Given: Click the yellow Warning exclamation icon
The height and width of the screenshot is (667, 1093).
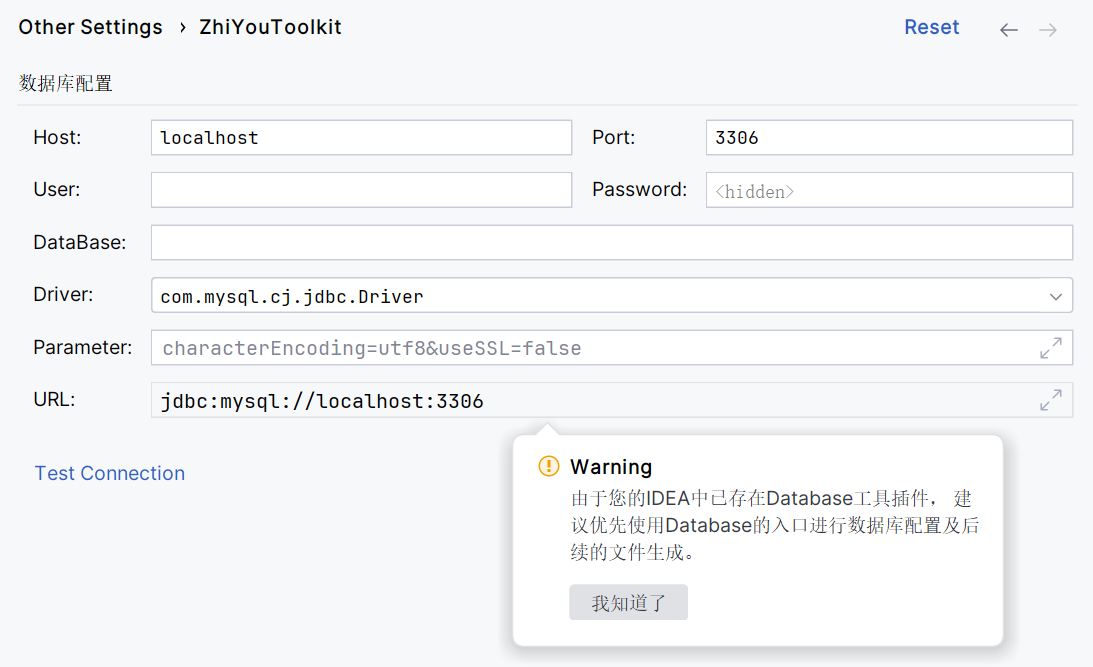Looking at the screenshot, I should coord(549,466).
